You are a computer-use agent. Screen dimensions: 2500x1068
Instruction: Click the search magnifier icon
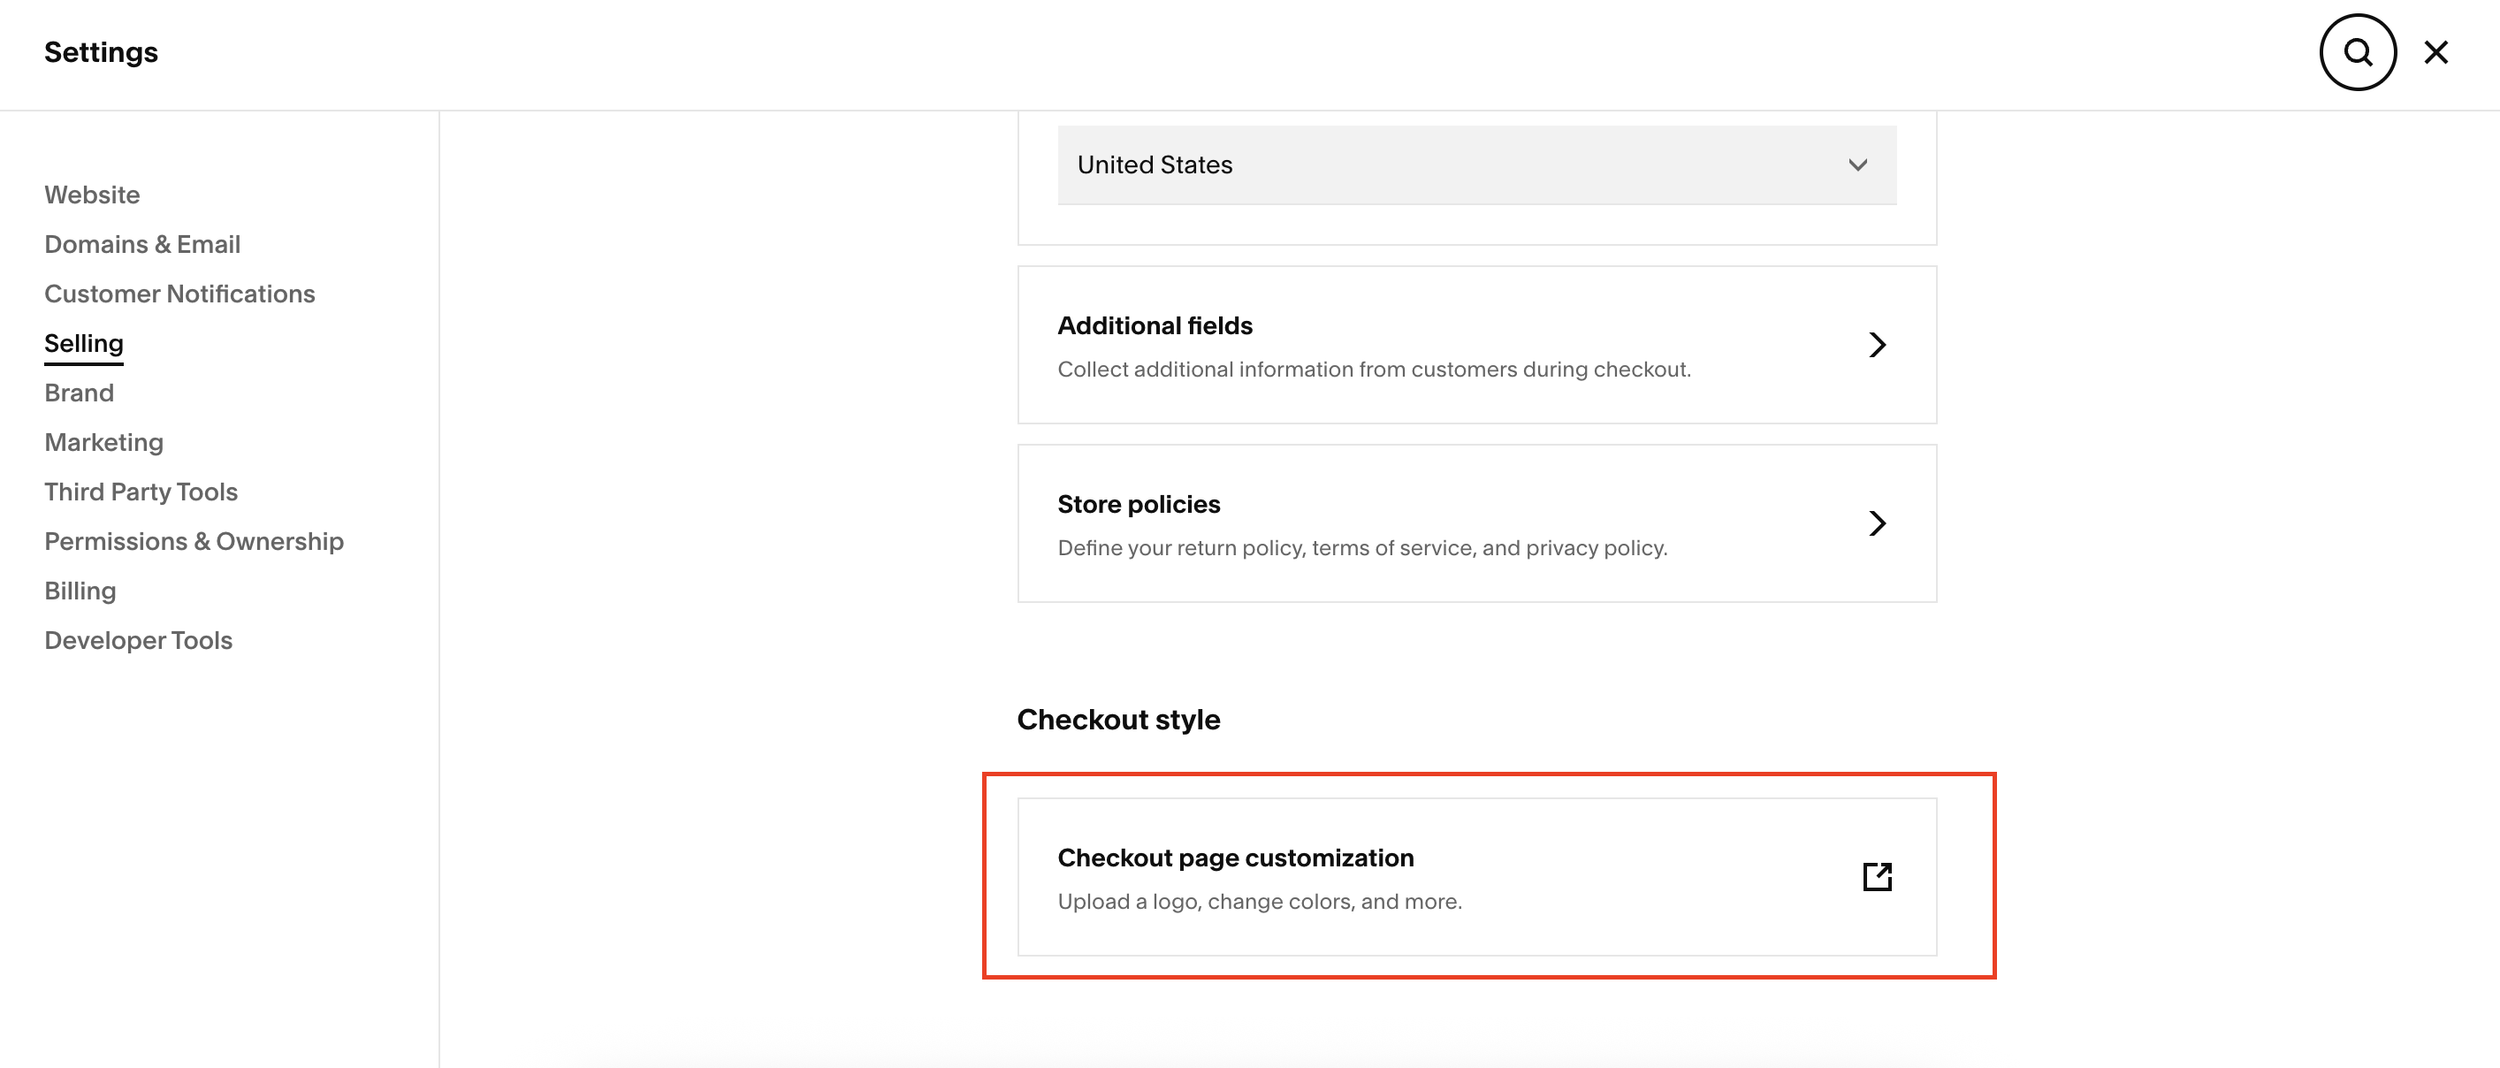pyautogui.click(x=2357, y=52)
